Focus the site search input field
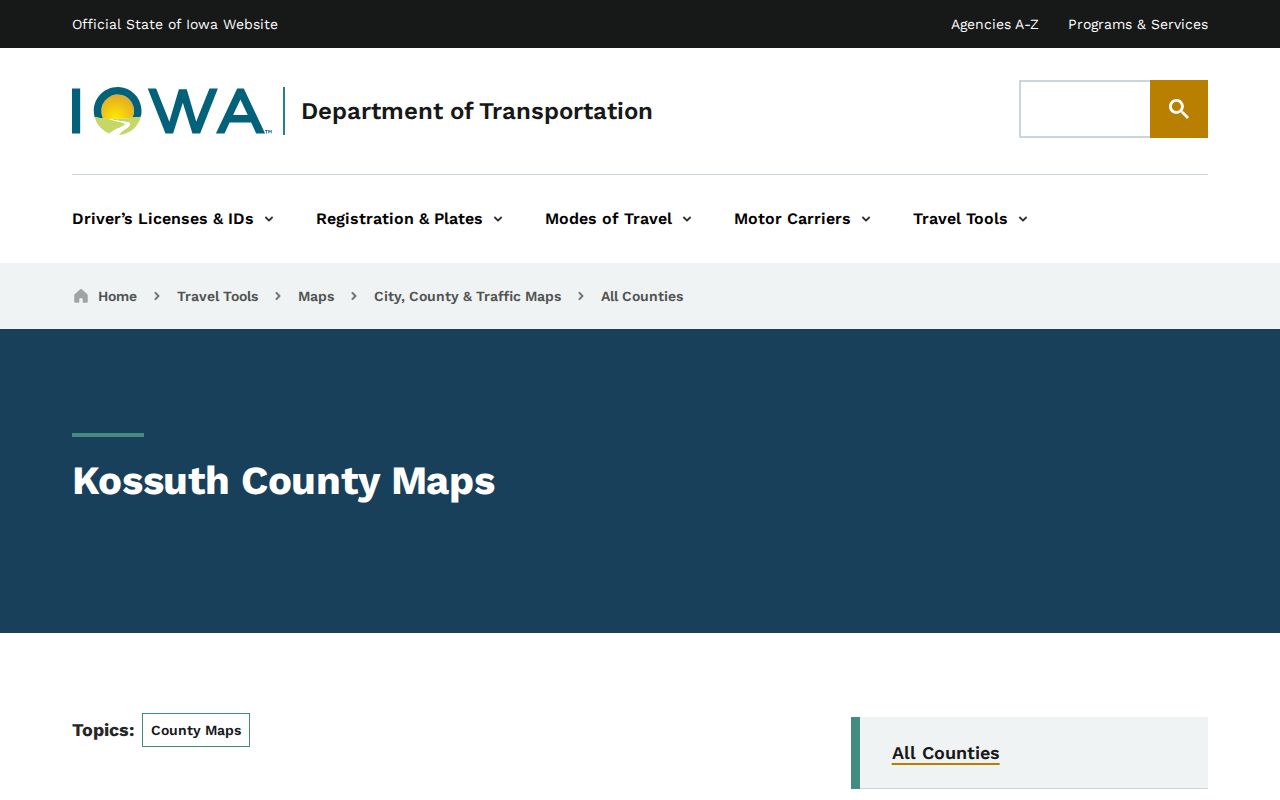Screen dimensions: 1280x800 [x=1085, y=109]
